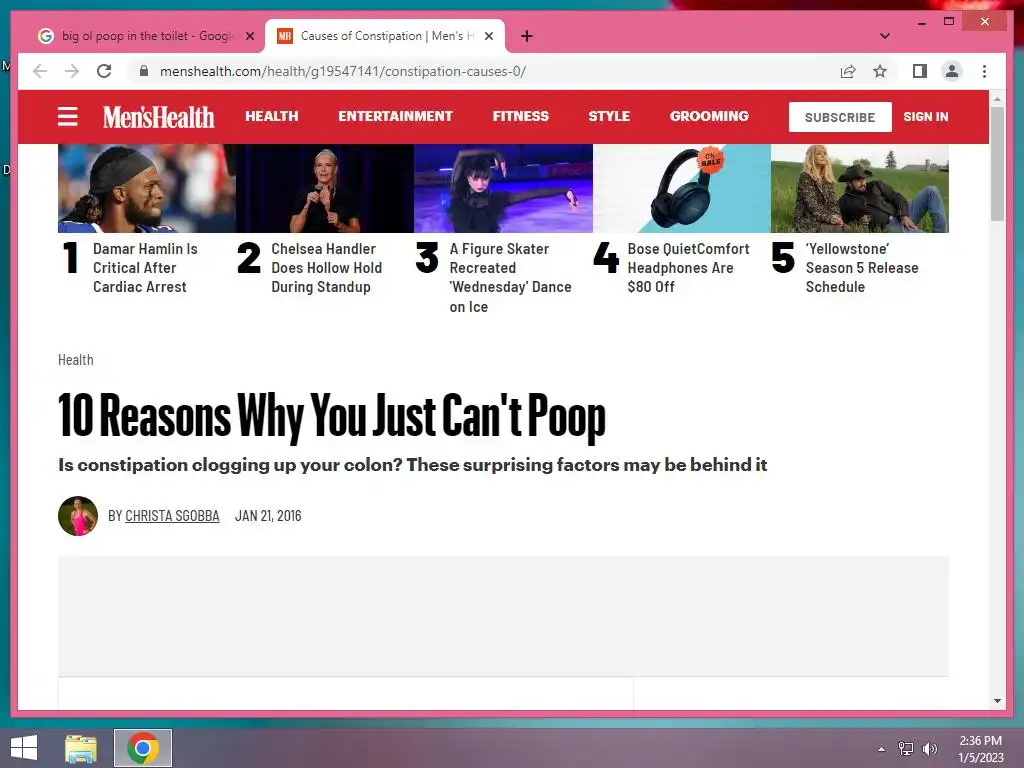This screenshot has height=768, width=1024.
Task: Show hidden system tray icons
Action: point(882,749)
